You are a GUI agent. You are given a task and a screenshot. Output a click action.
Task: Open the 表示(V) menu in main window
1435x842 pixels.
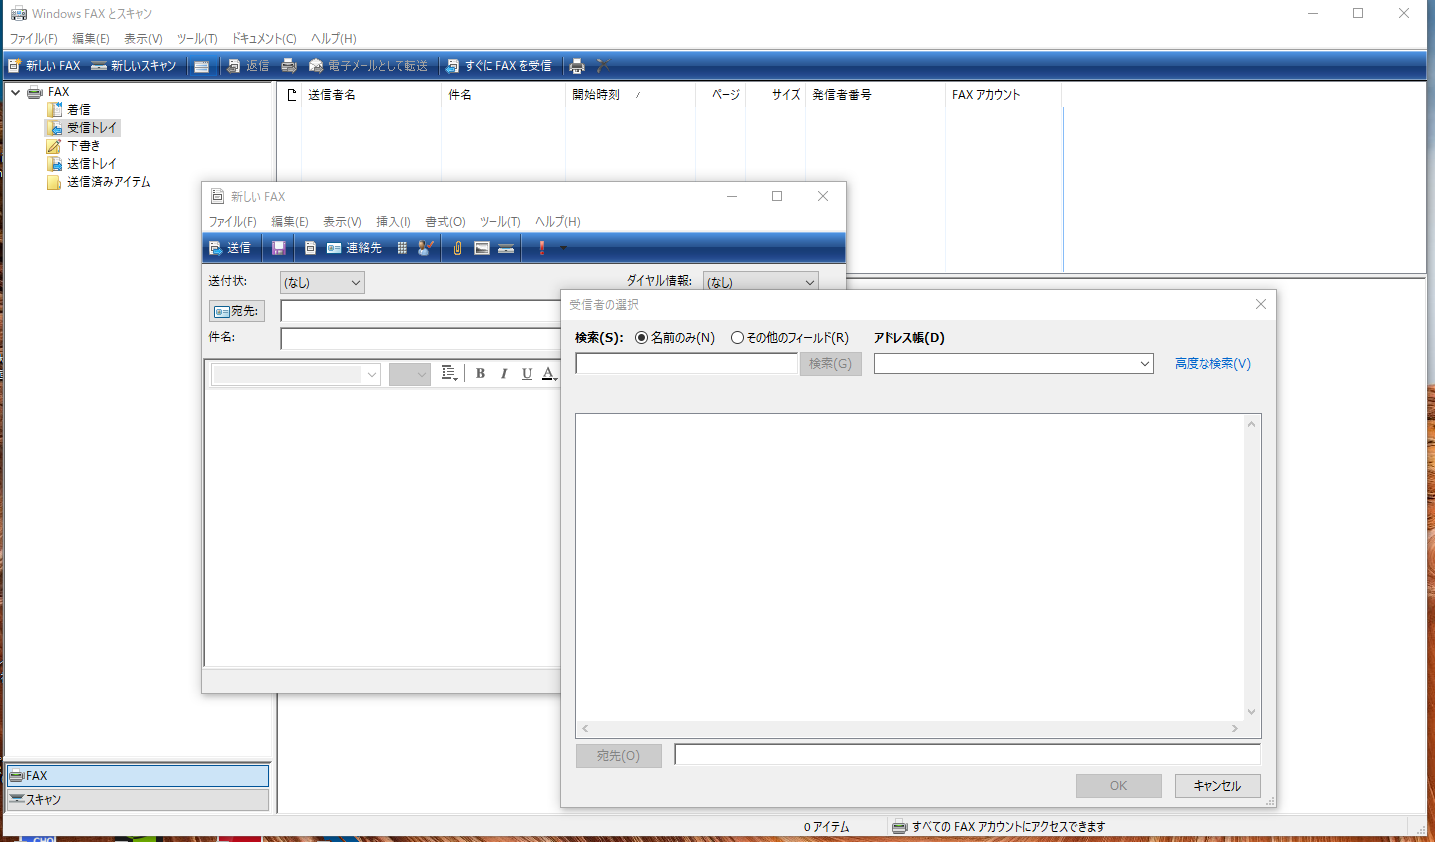pos(143,39)
